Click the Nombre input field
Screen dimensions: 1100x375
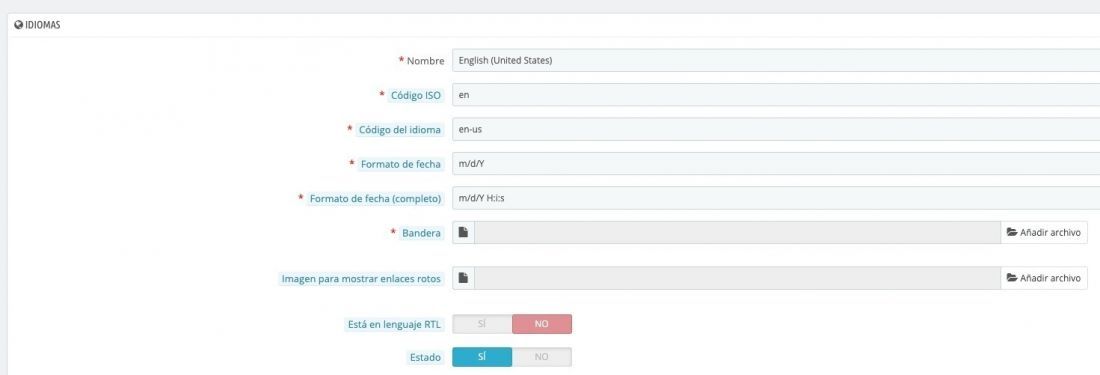click(776, 61)
